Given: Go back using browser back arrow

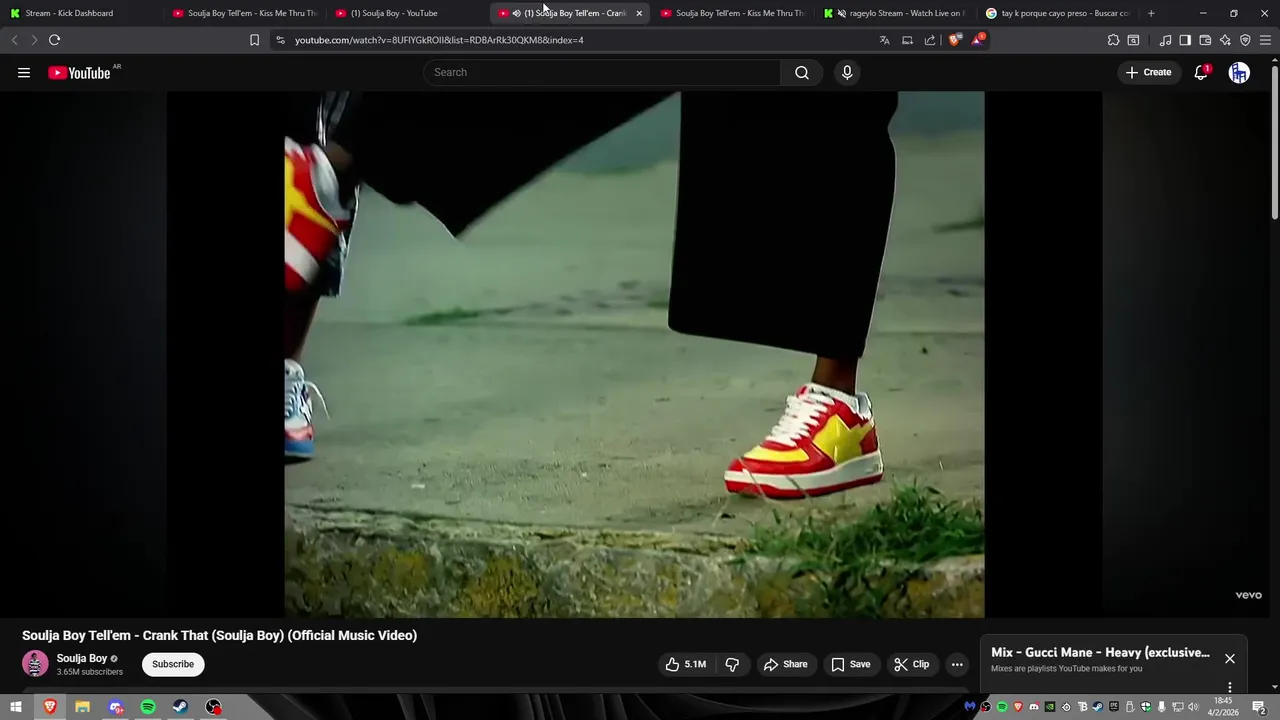Looking at the screenshot, I should tap(14, 40).
